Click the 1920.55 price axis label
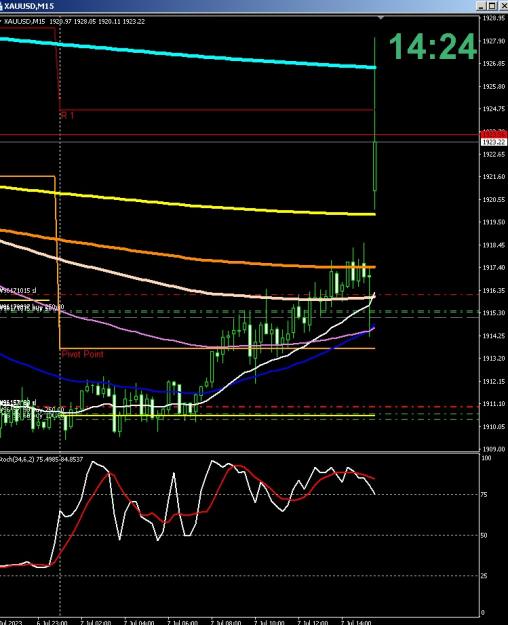 tap(494, 200)
